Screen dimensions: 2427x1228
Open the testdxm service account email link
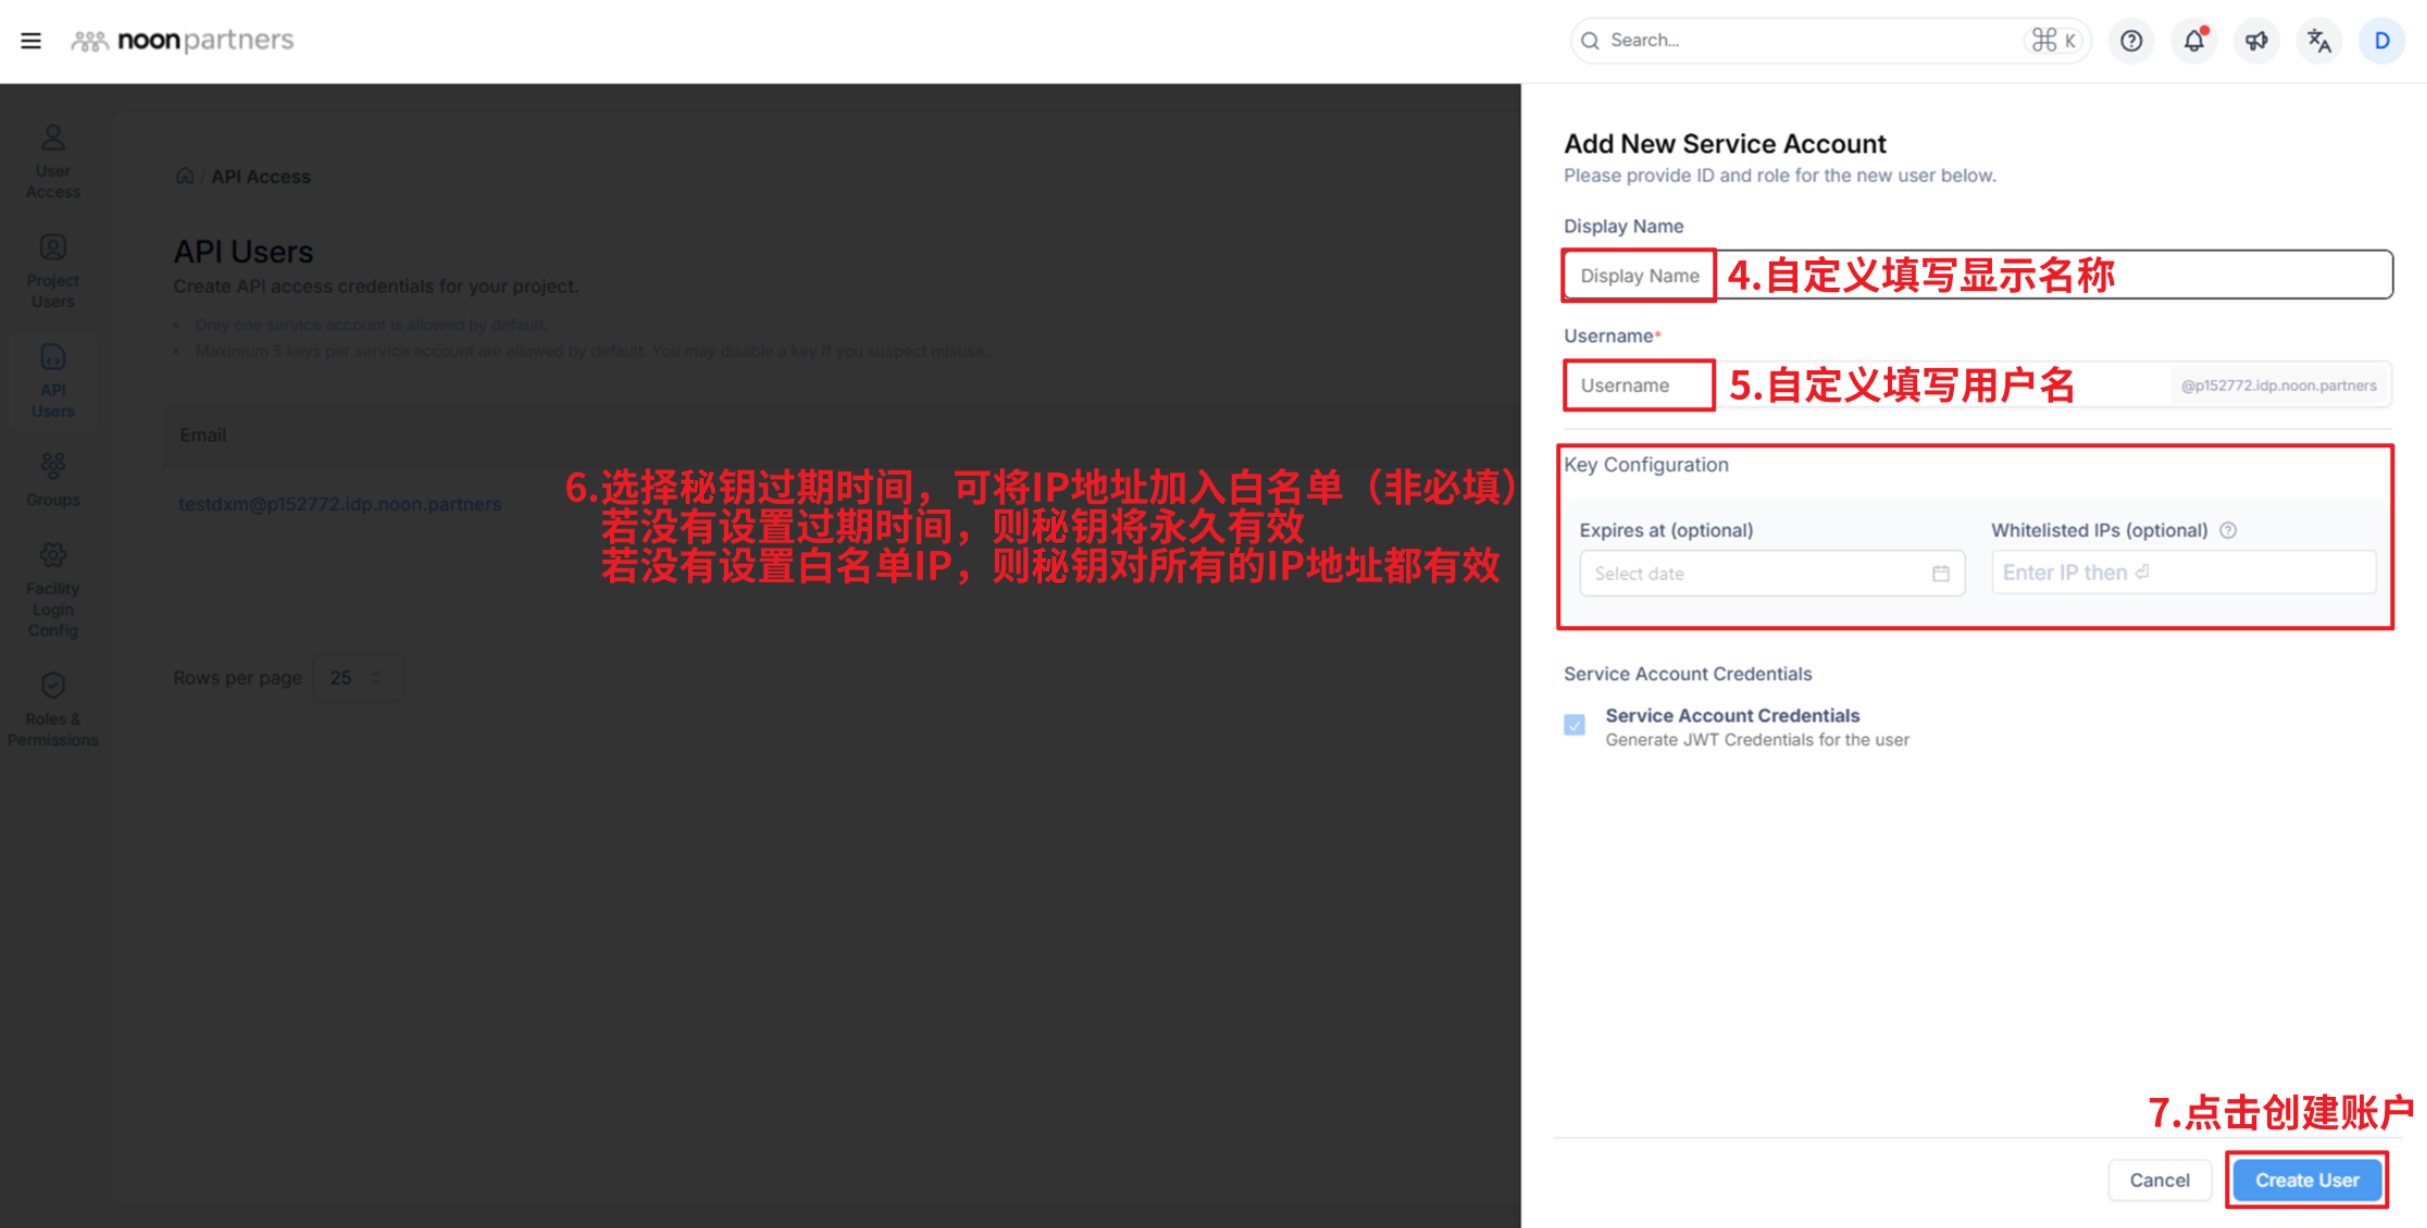[340, 504]
